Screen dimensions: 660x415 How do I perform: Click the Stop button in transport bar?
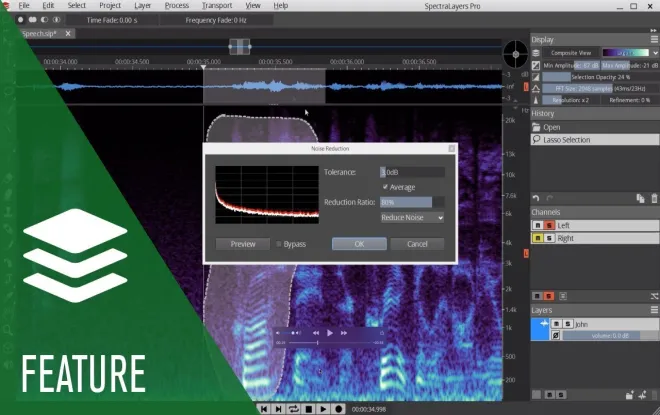pyautogui.click(x=309, y=409)
